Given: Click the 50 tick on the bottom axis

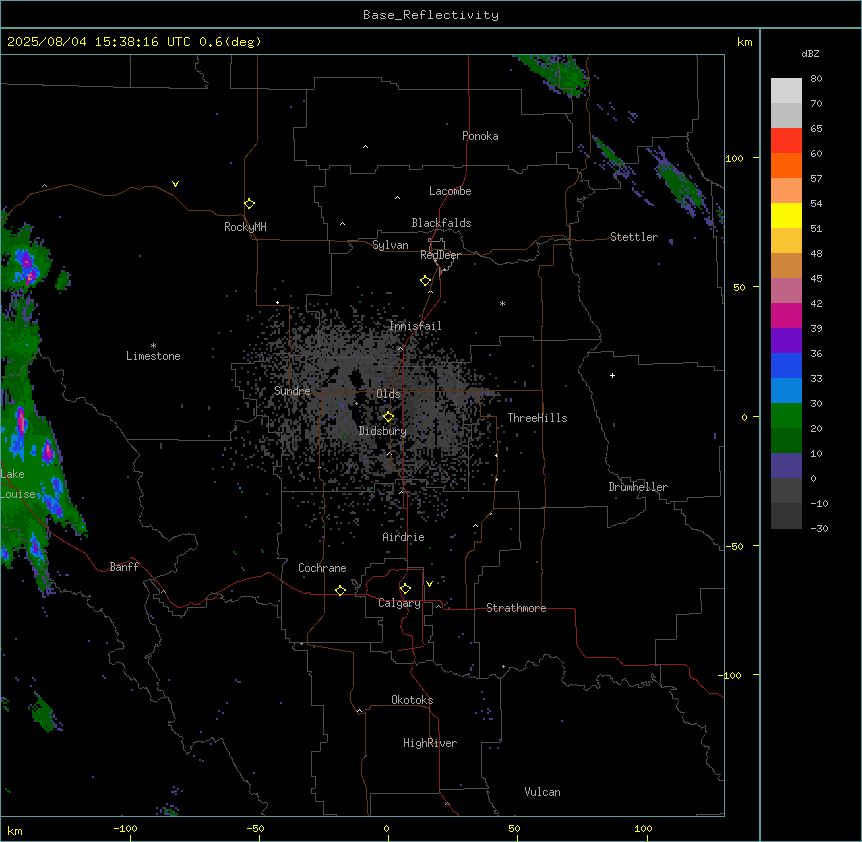Looking at the screenshot, I should [x=514, y=828].
